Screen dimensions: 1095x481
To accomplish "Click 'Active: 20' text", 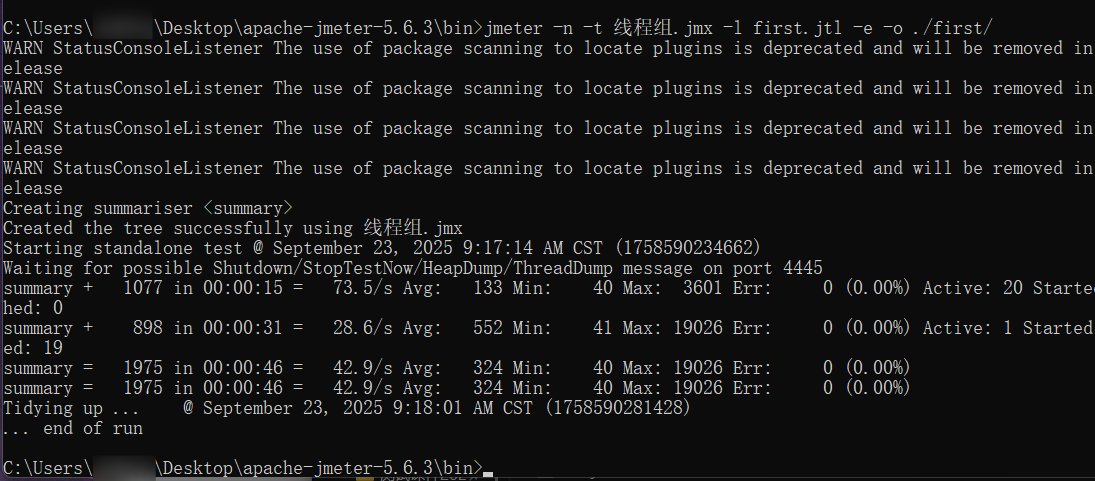I will coord(973,288).
